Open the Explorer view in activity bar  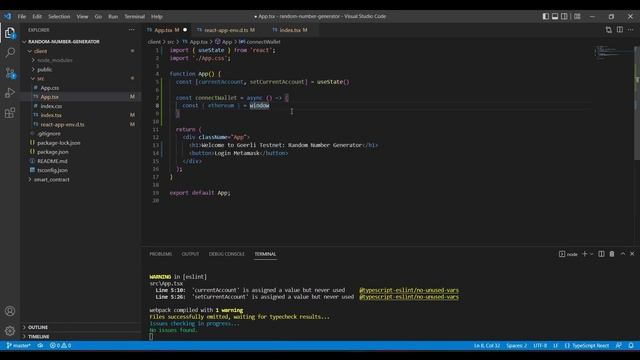[10, 33]
